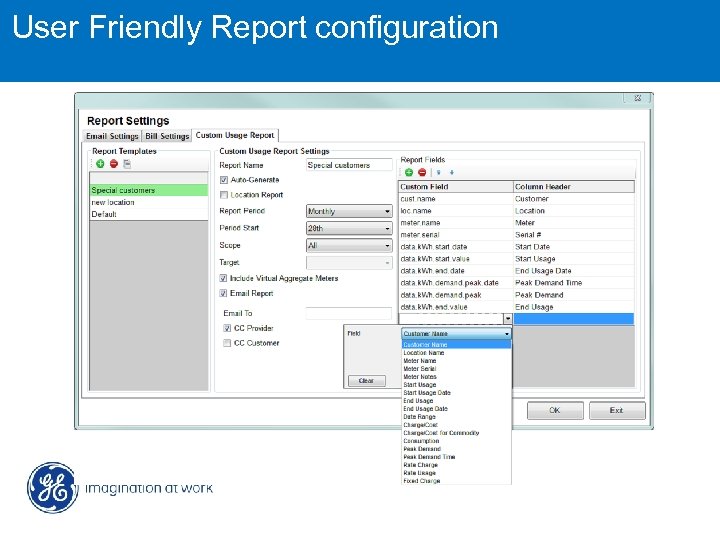Move the report field down arrow
Image resolution: width=720 pixels, height=540 pixels.
coord(452,172)
